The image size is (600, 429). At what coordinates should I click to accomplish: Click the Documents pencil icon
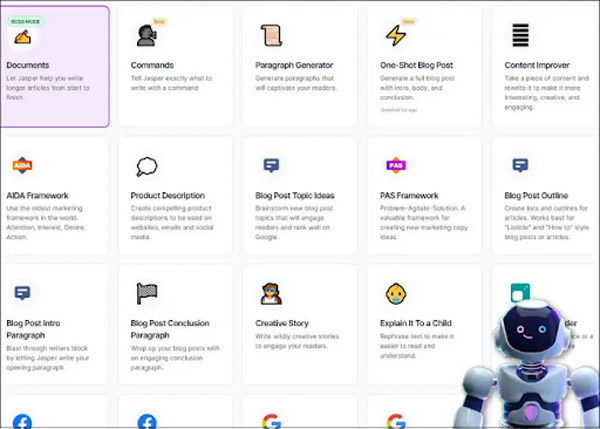click(22, 38)
